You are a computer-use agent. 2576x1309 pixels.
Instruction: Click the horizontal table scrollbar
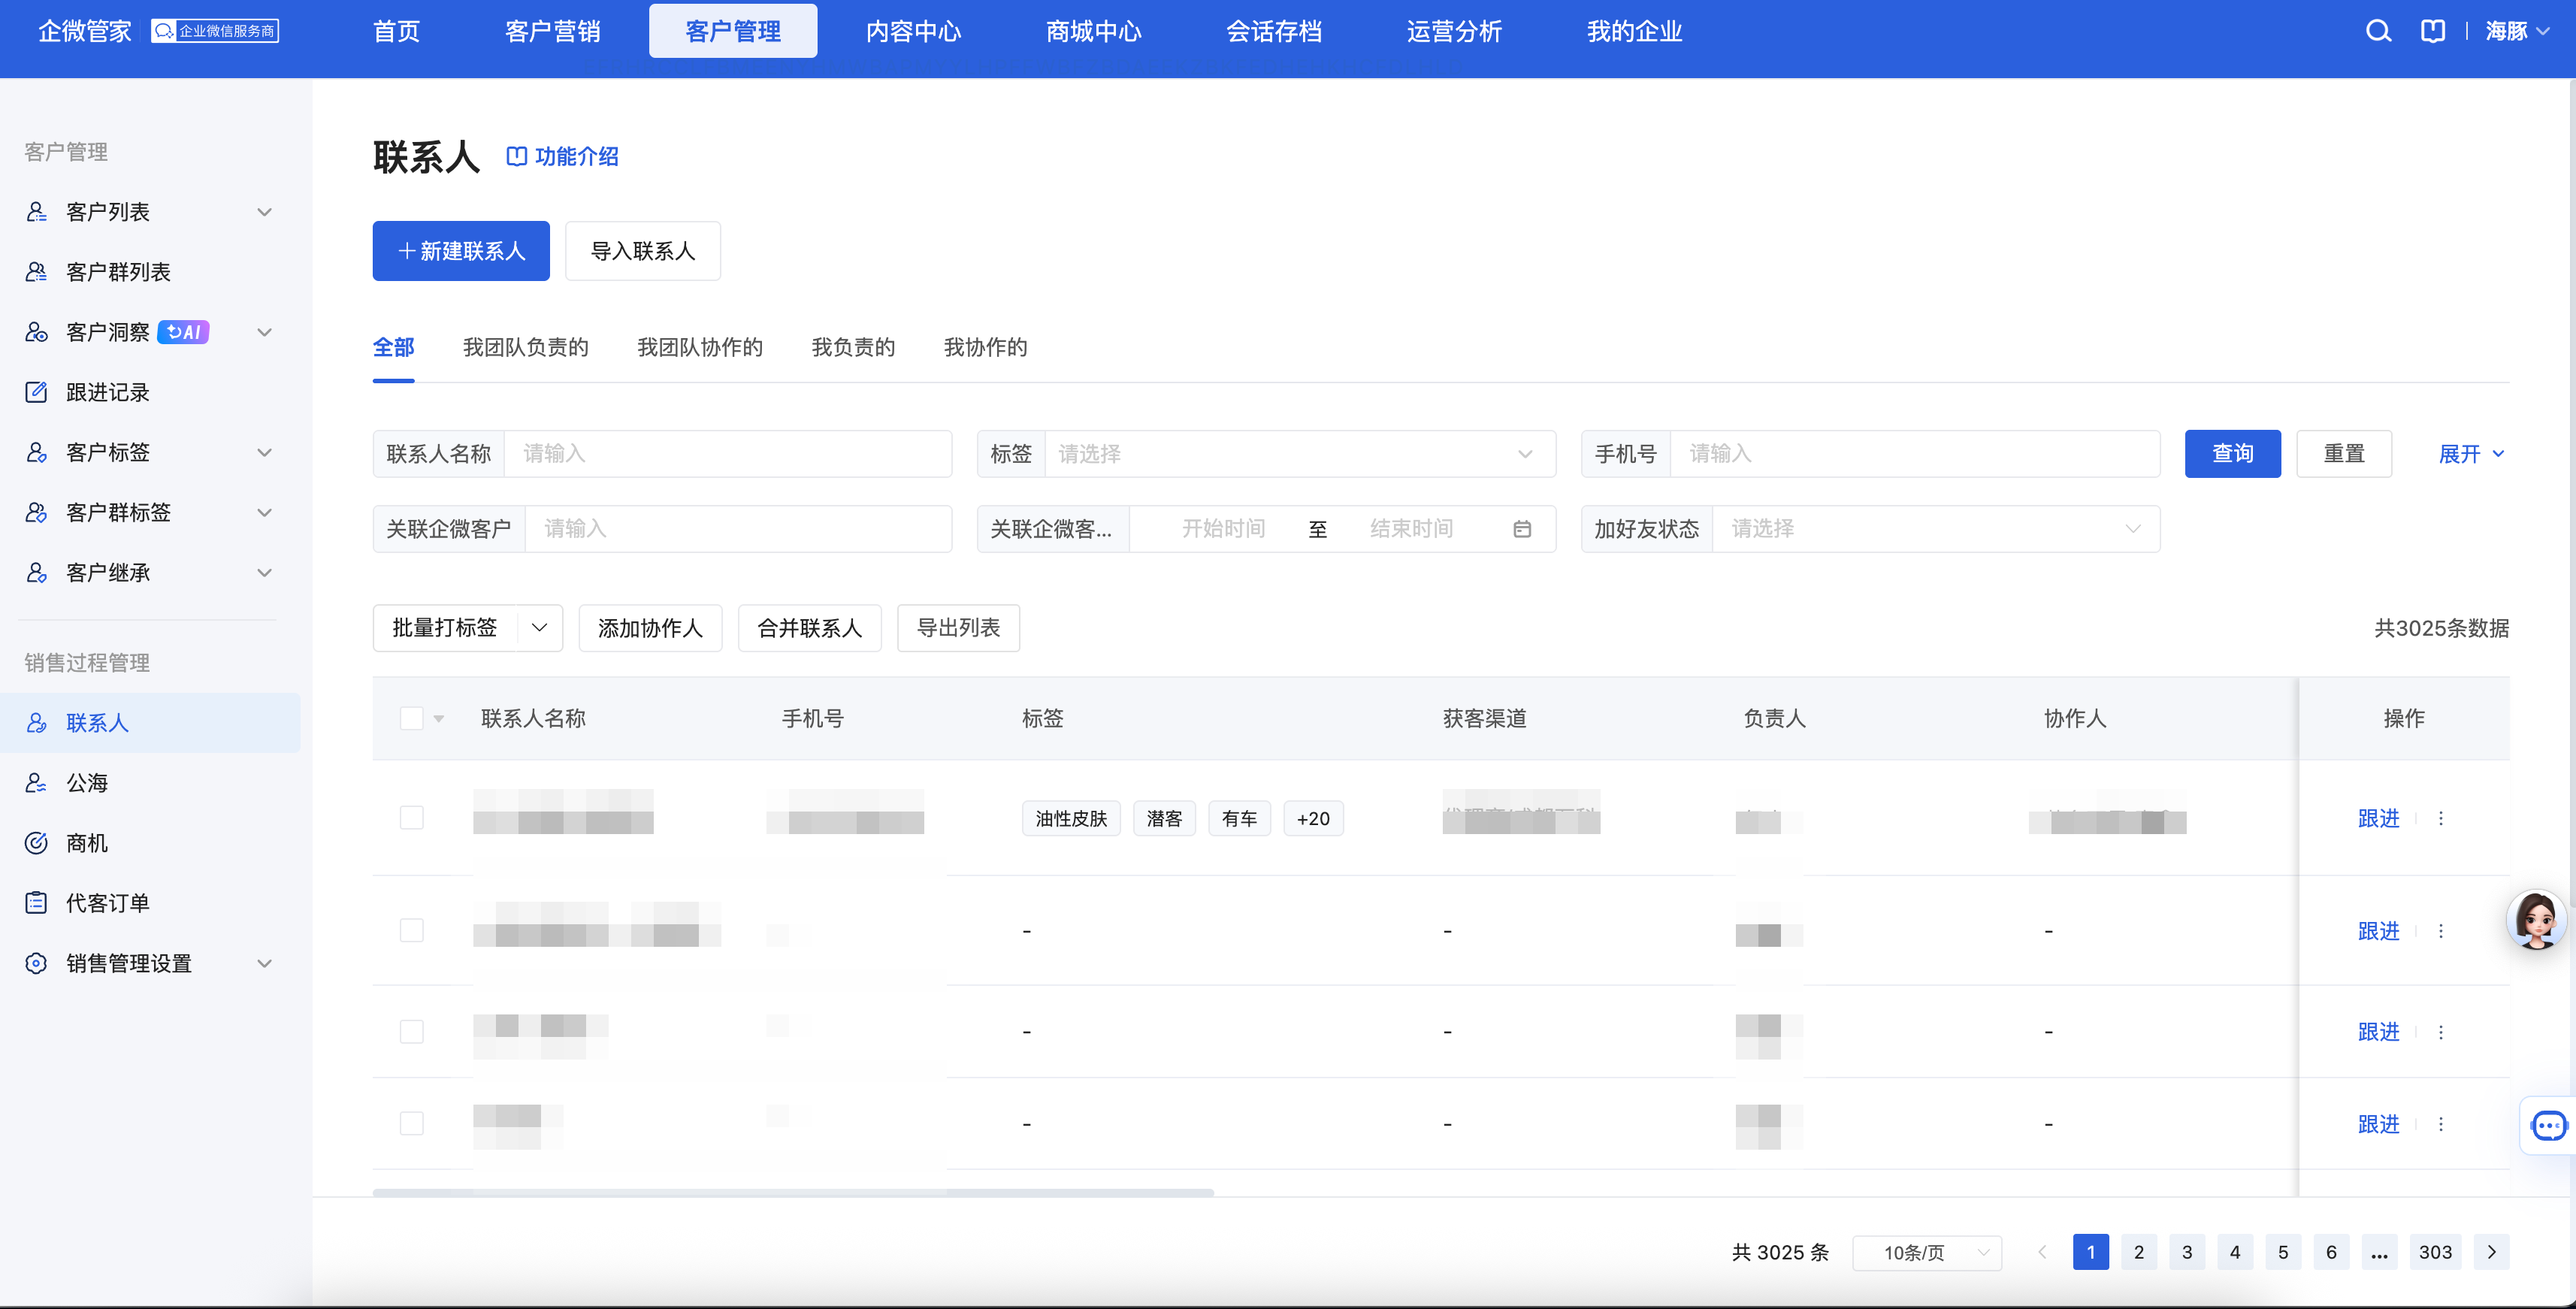click(793, 1193)
